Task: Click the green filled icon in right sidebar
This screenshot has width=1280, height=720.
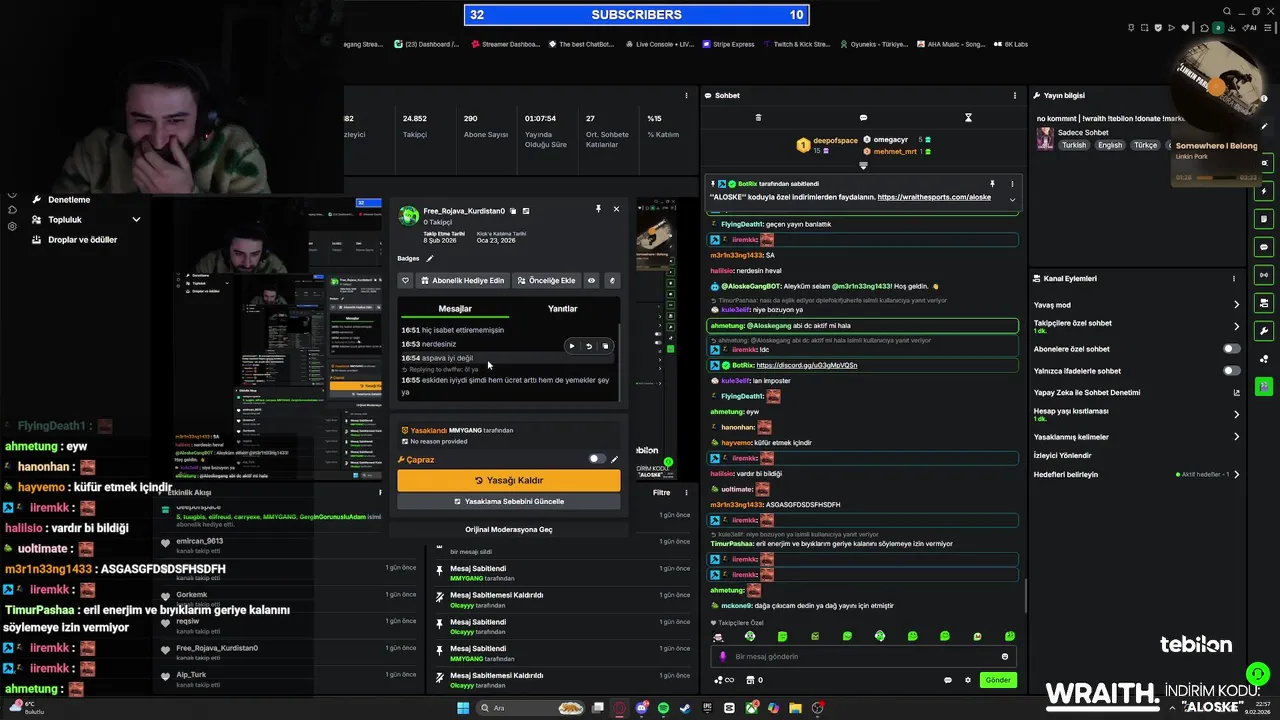Action: click(1264, 385)
